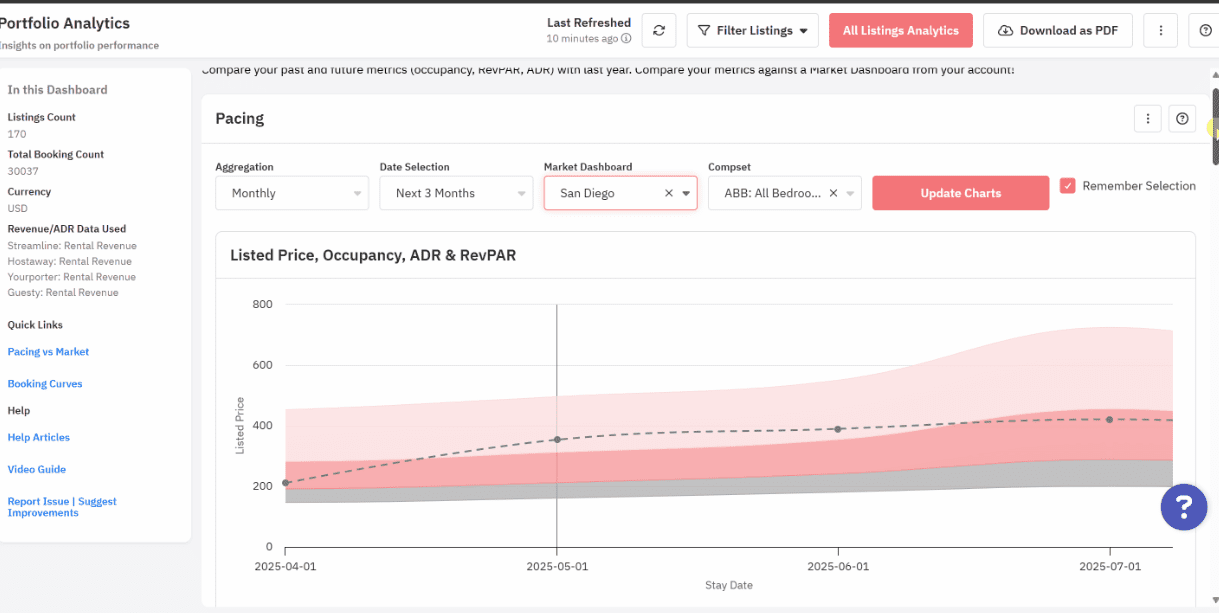Open the Pacing panel's three-dot menu
The height and width of the screenshot is (613, 1219).
click(x=1147, y=118)
